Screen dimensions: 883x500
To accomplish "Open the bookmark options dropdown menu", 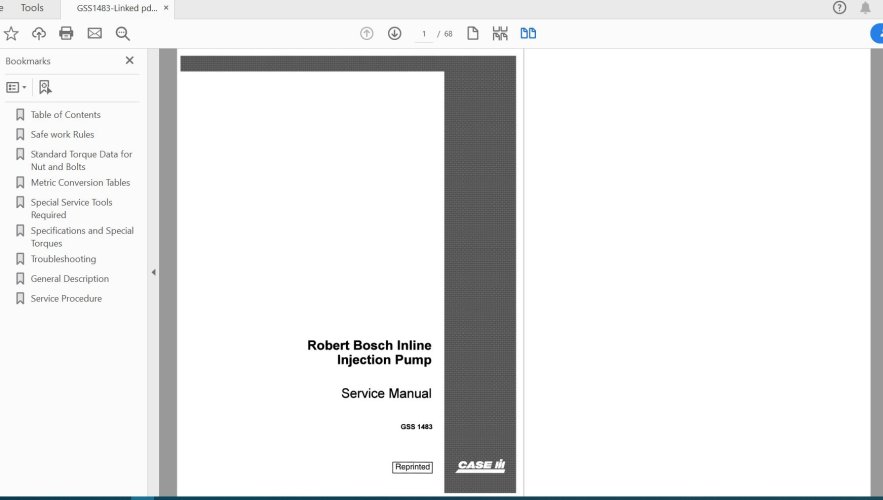I will (16, 87).
